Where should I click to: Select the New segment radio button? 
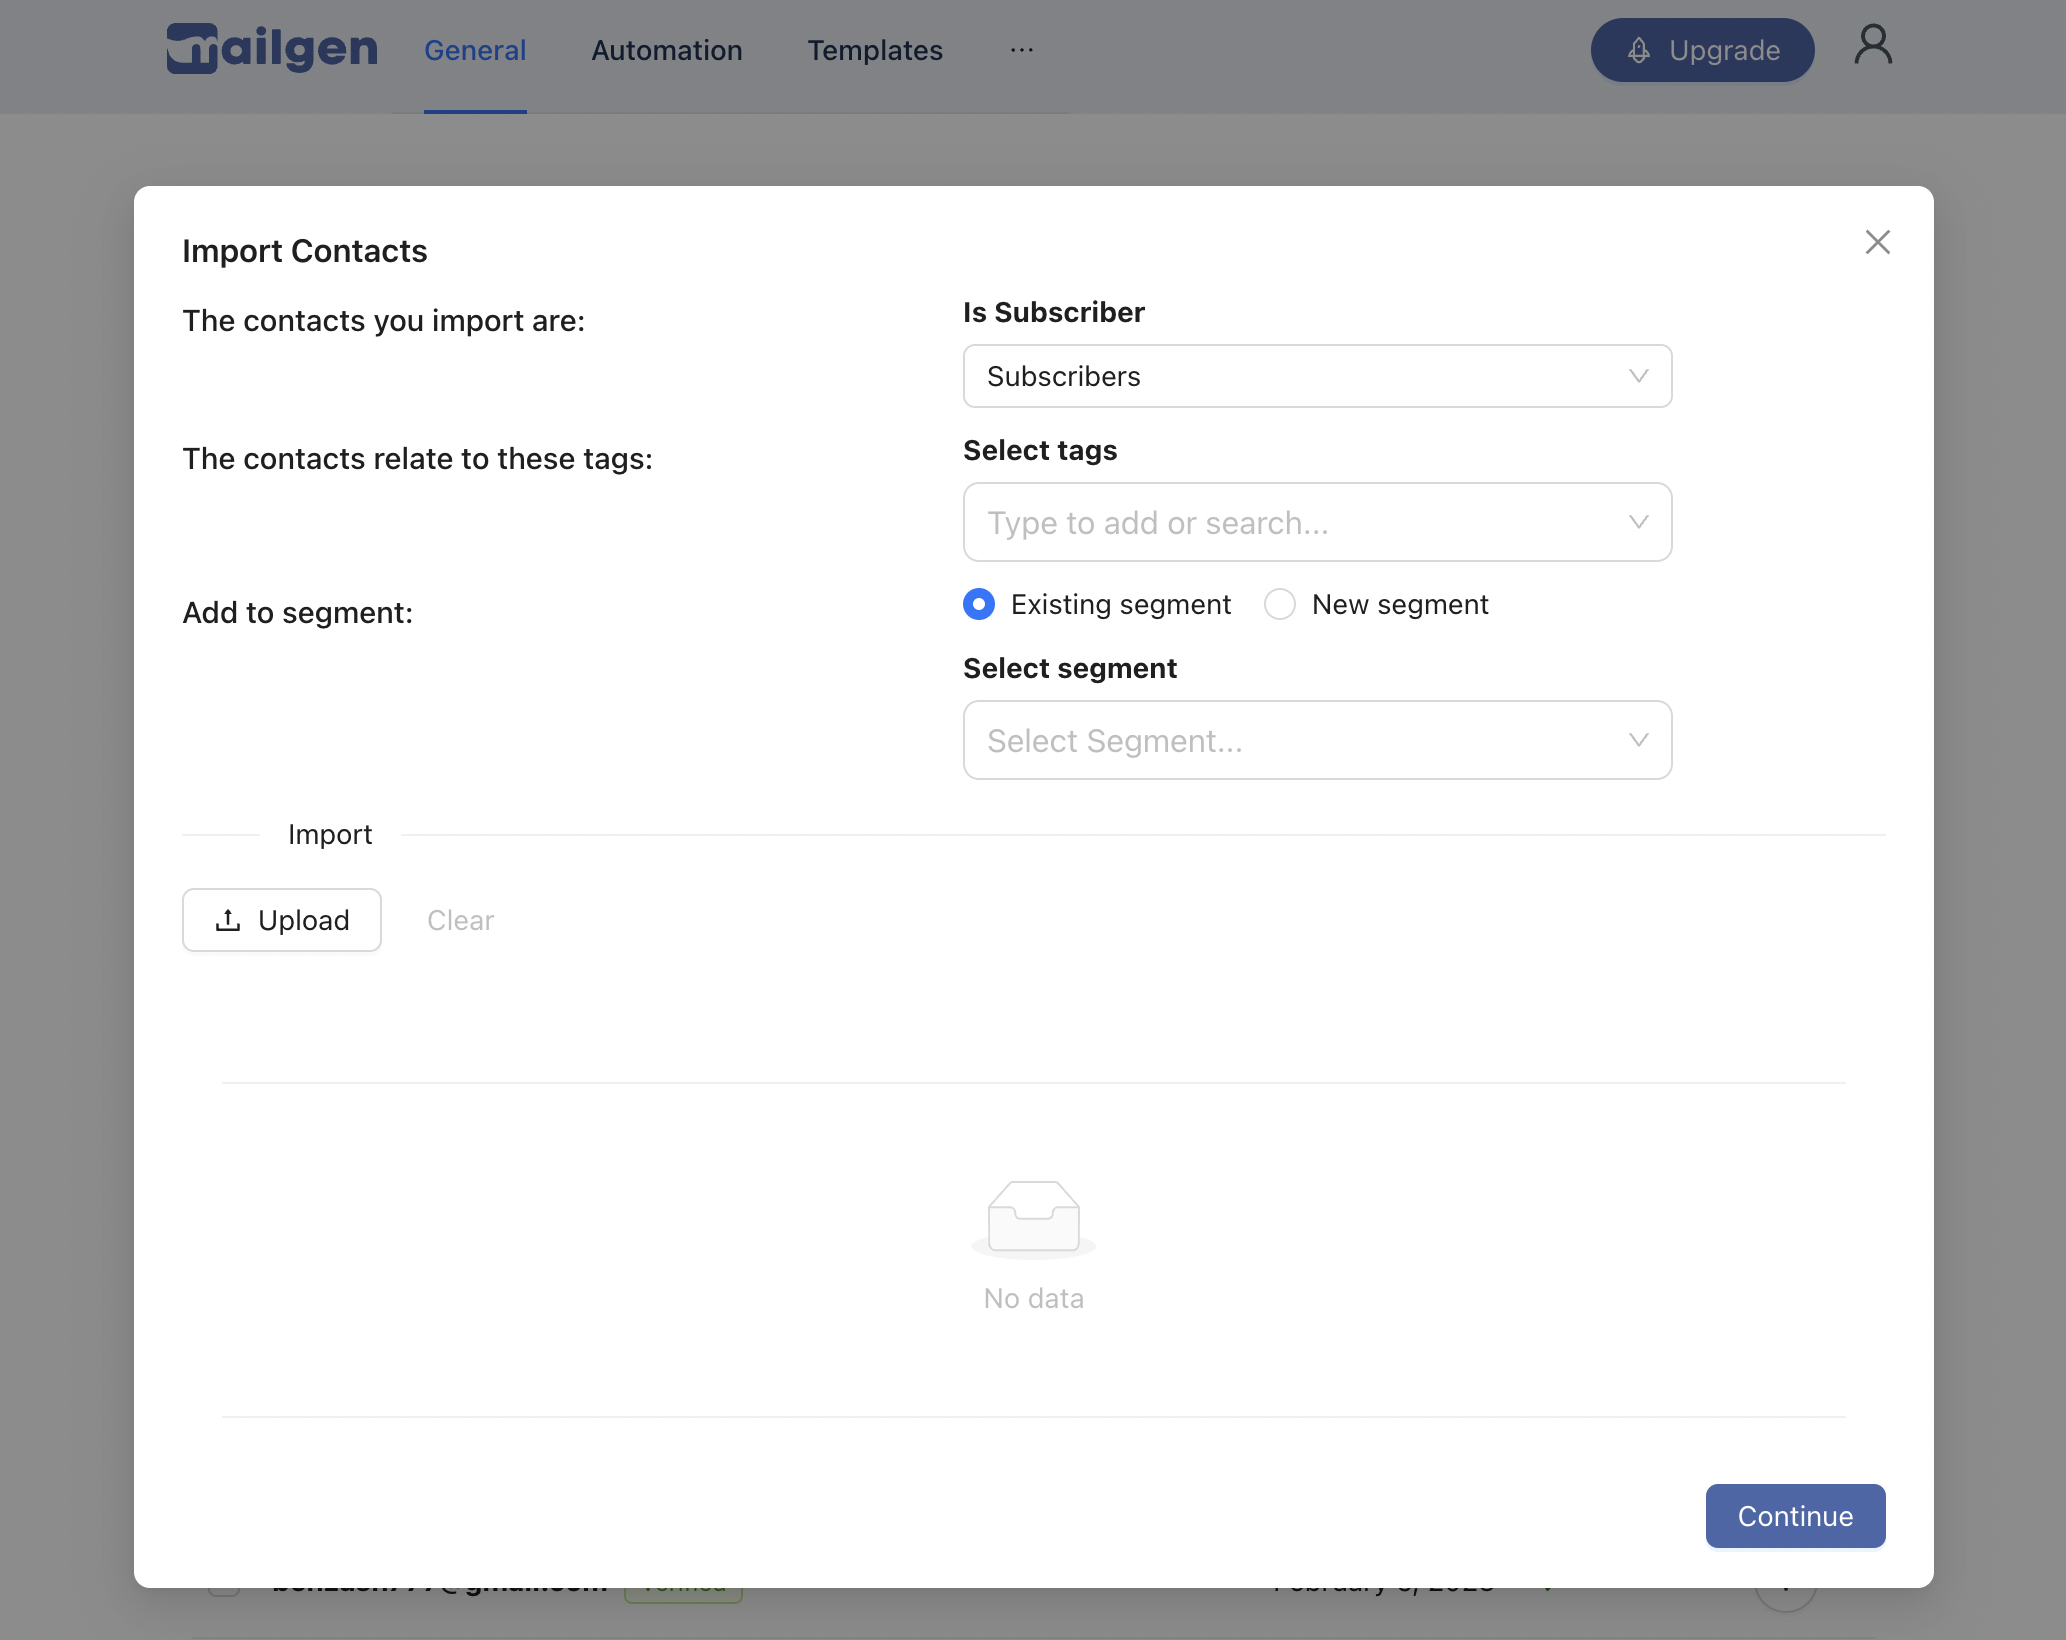point(1280,604)
